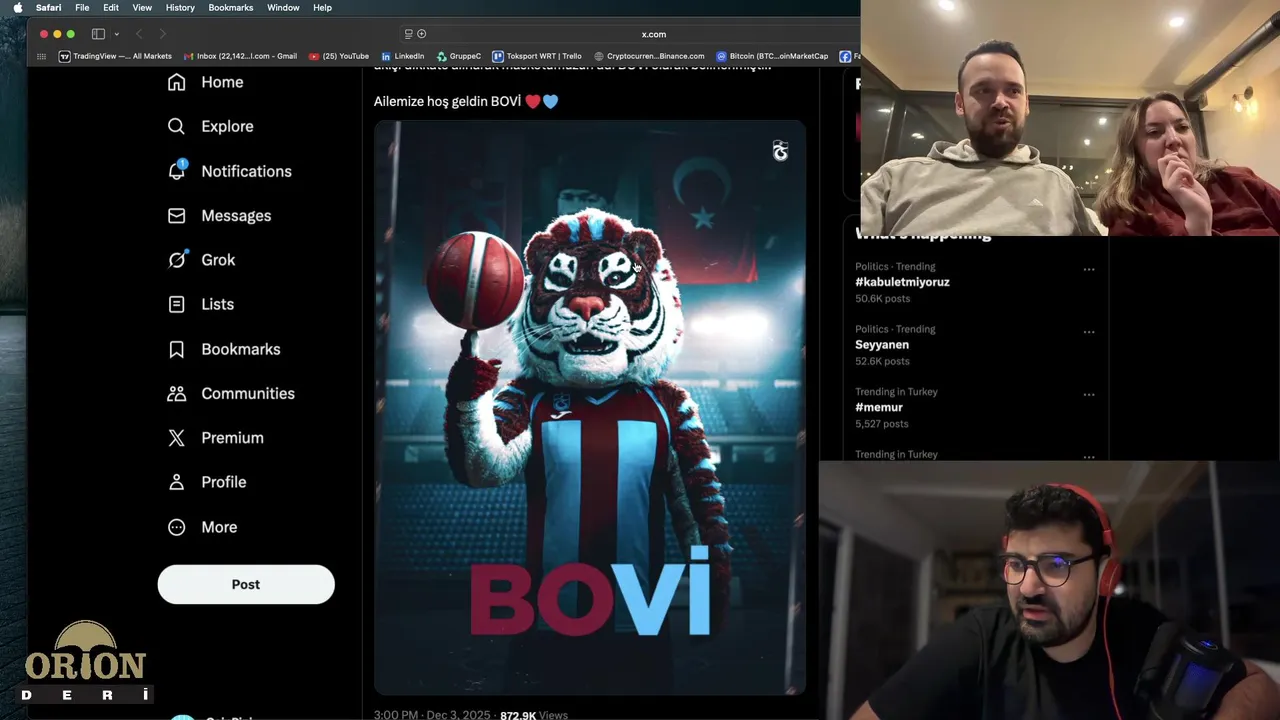The width and height of the screenshot is (1280, 720).
Task: Open the File menu
Action: pyautogui.click(x=82, y=7)
